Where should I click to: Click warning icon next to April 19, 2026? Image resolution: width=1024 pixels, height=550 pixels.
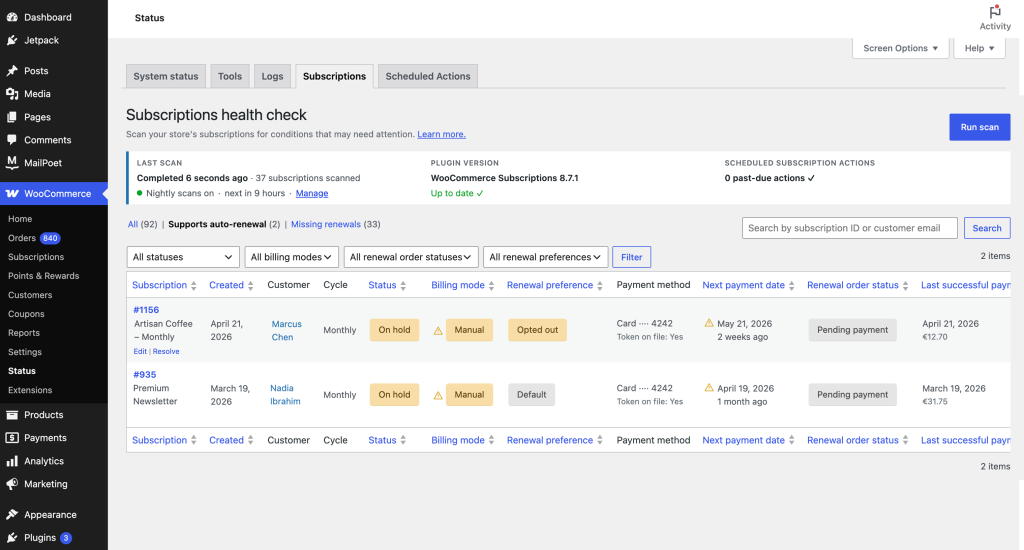pyautogui.click(x=709, y=387)
